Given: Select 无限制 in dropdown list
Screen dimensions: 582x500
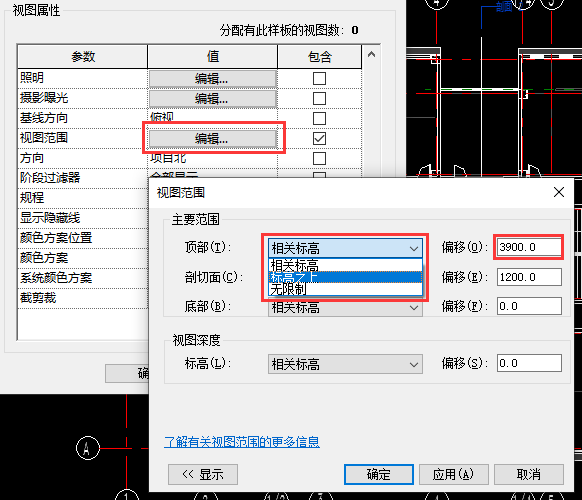Looking at the screenshot, I should (x=345, y=289).
